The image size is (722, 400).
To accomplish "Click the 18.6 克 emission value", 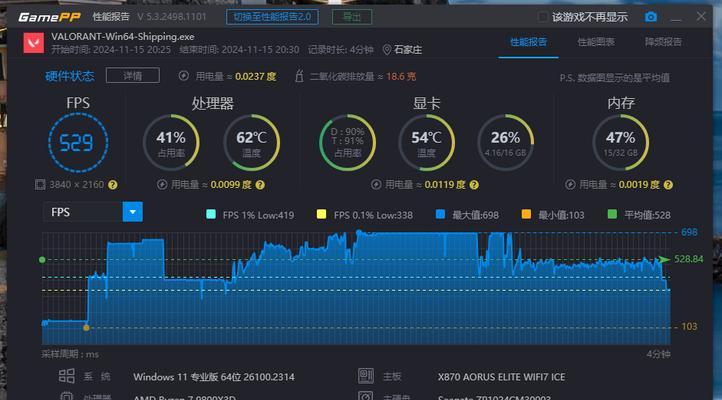I will coord(401,76).
